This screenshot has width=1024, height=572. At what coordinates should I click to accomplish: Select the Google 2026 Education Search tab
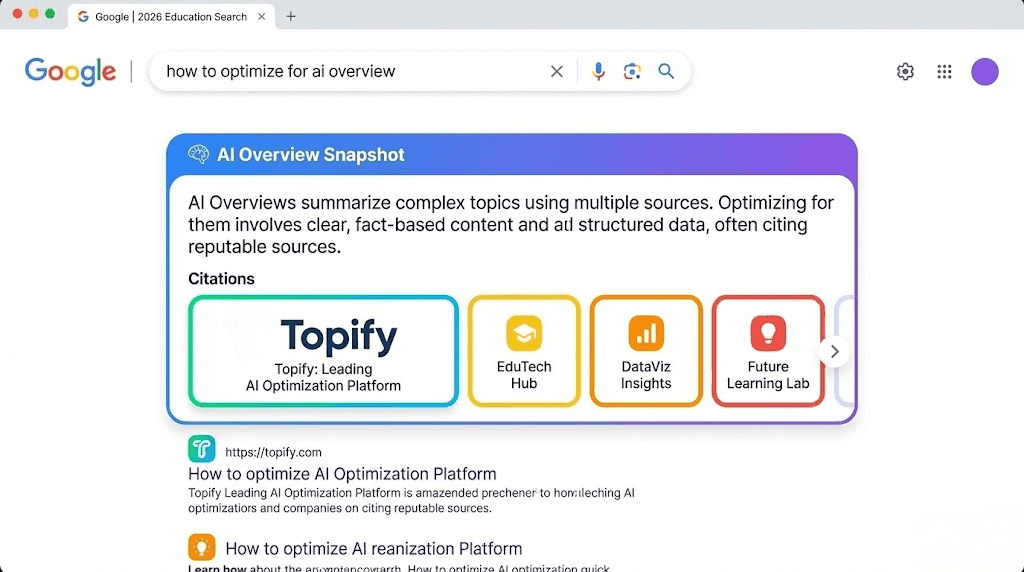(x=171, y=16)
